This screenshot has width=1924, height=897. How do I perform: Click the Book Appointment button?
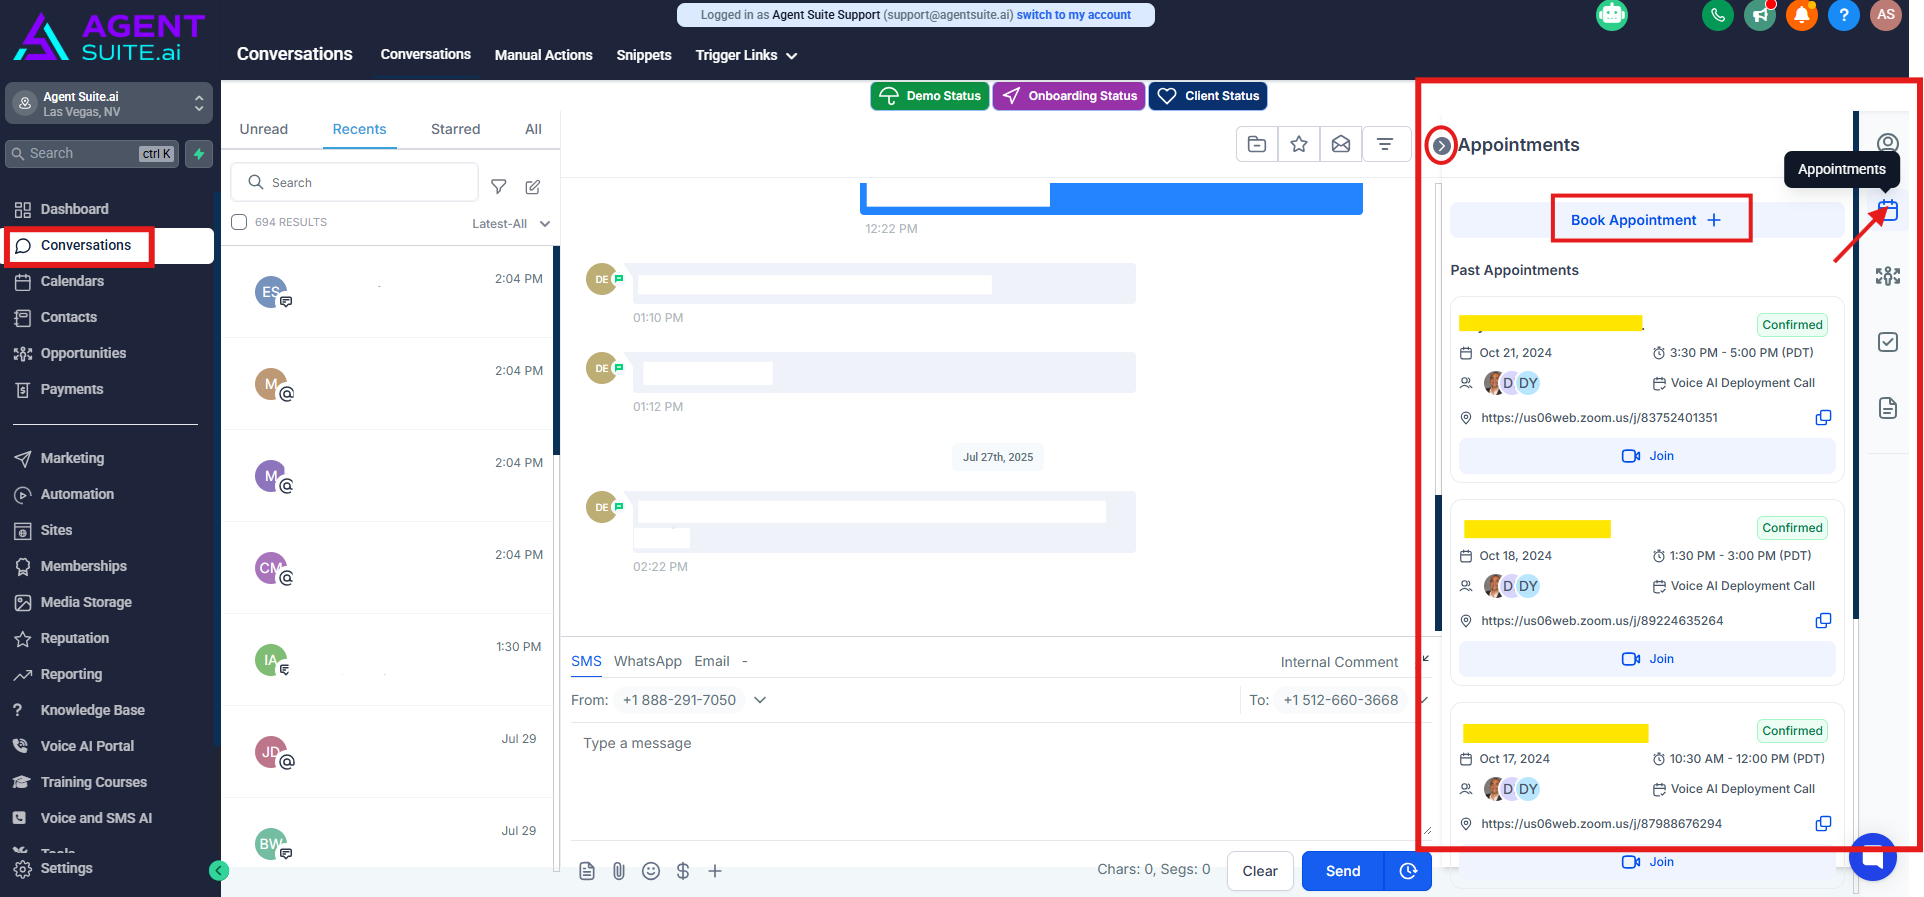point(1646,220)
